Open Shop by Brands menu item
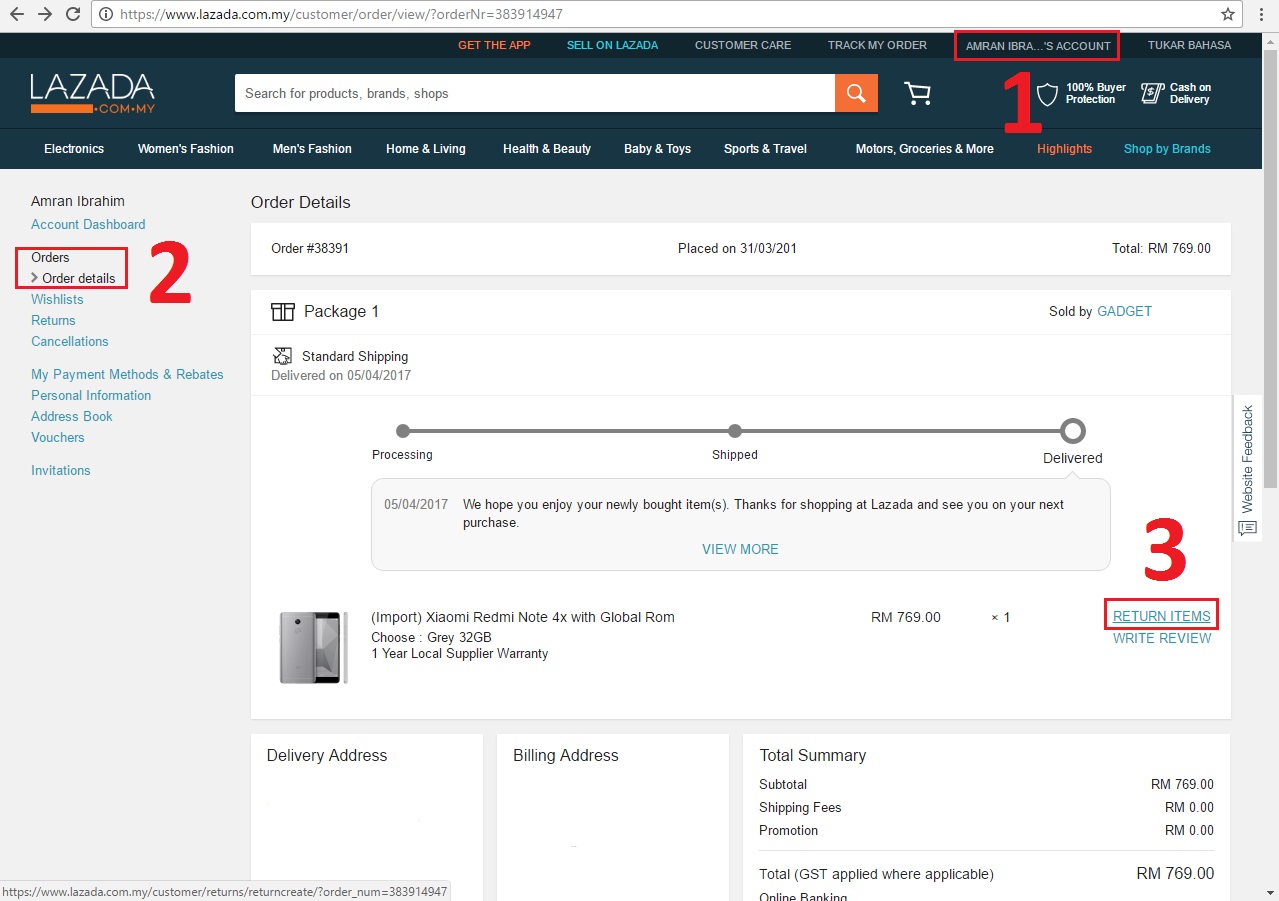This screenshot has width=1279, height=901. pos(1167,149)
